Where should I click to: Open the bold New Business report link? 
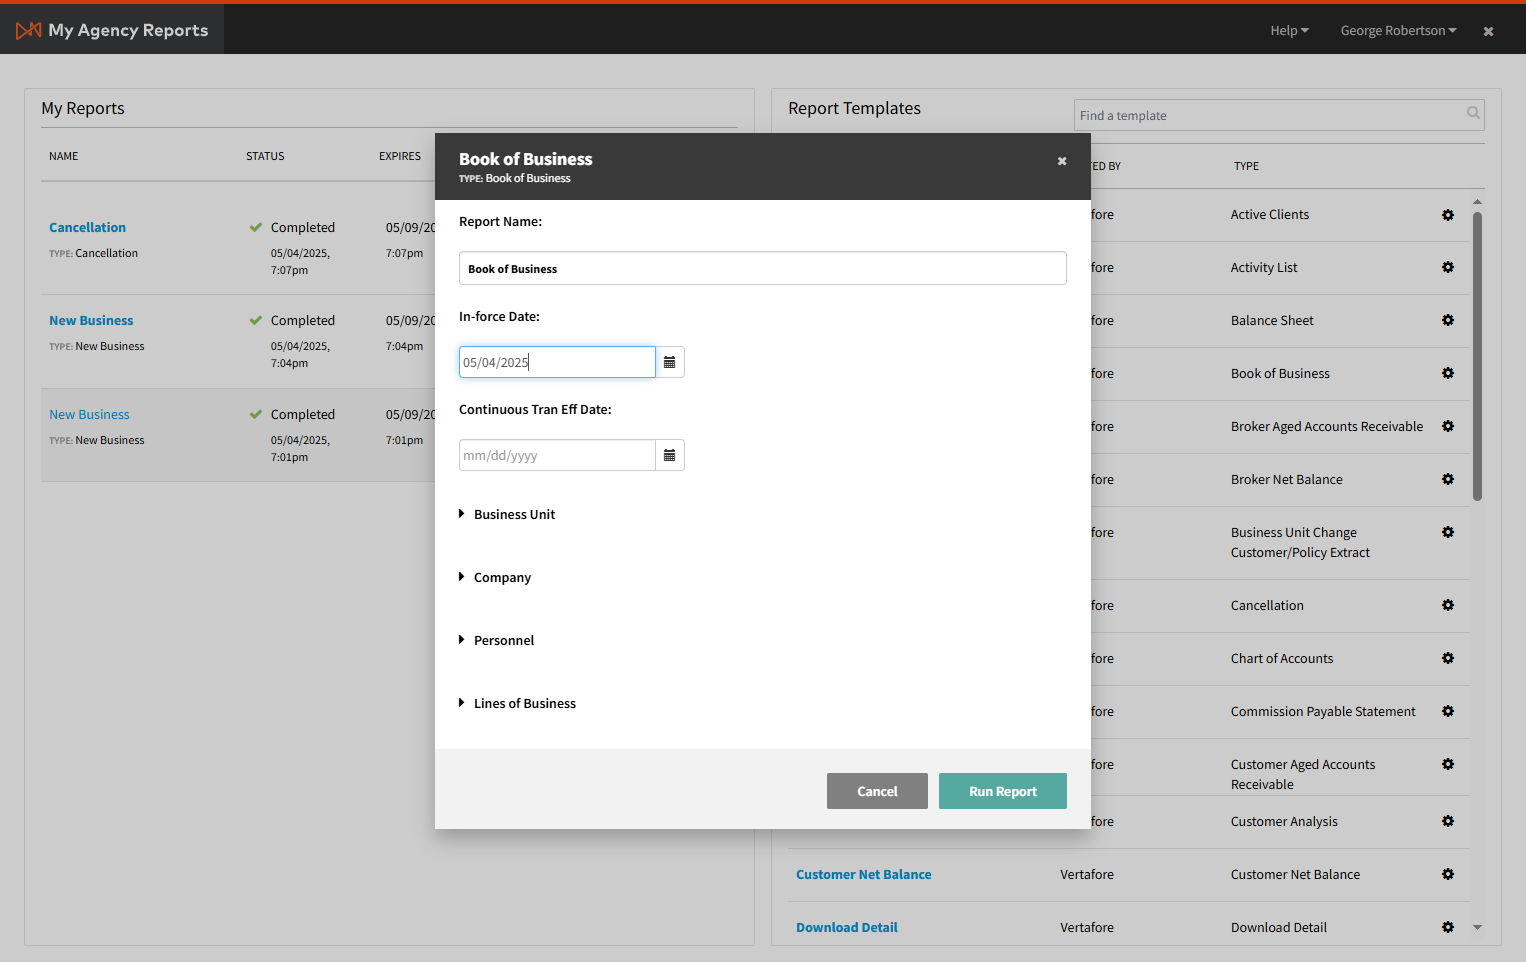pos(91,320)
